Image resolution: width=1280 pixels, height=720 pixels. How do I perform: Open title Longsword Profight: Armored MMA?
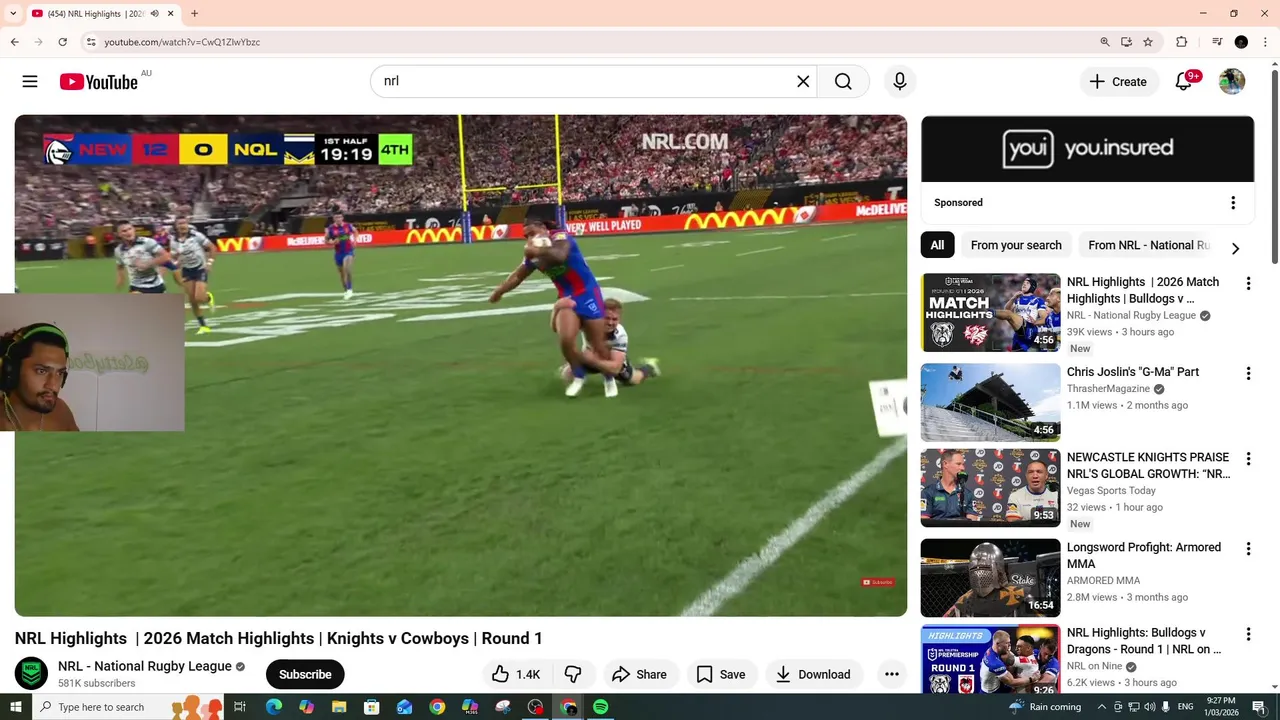(1144, 556)
